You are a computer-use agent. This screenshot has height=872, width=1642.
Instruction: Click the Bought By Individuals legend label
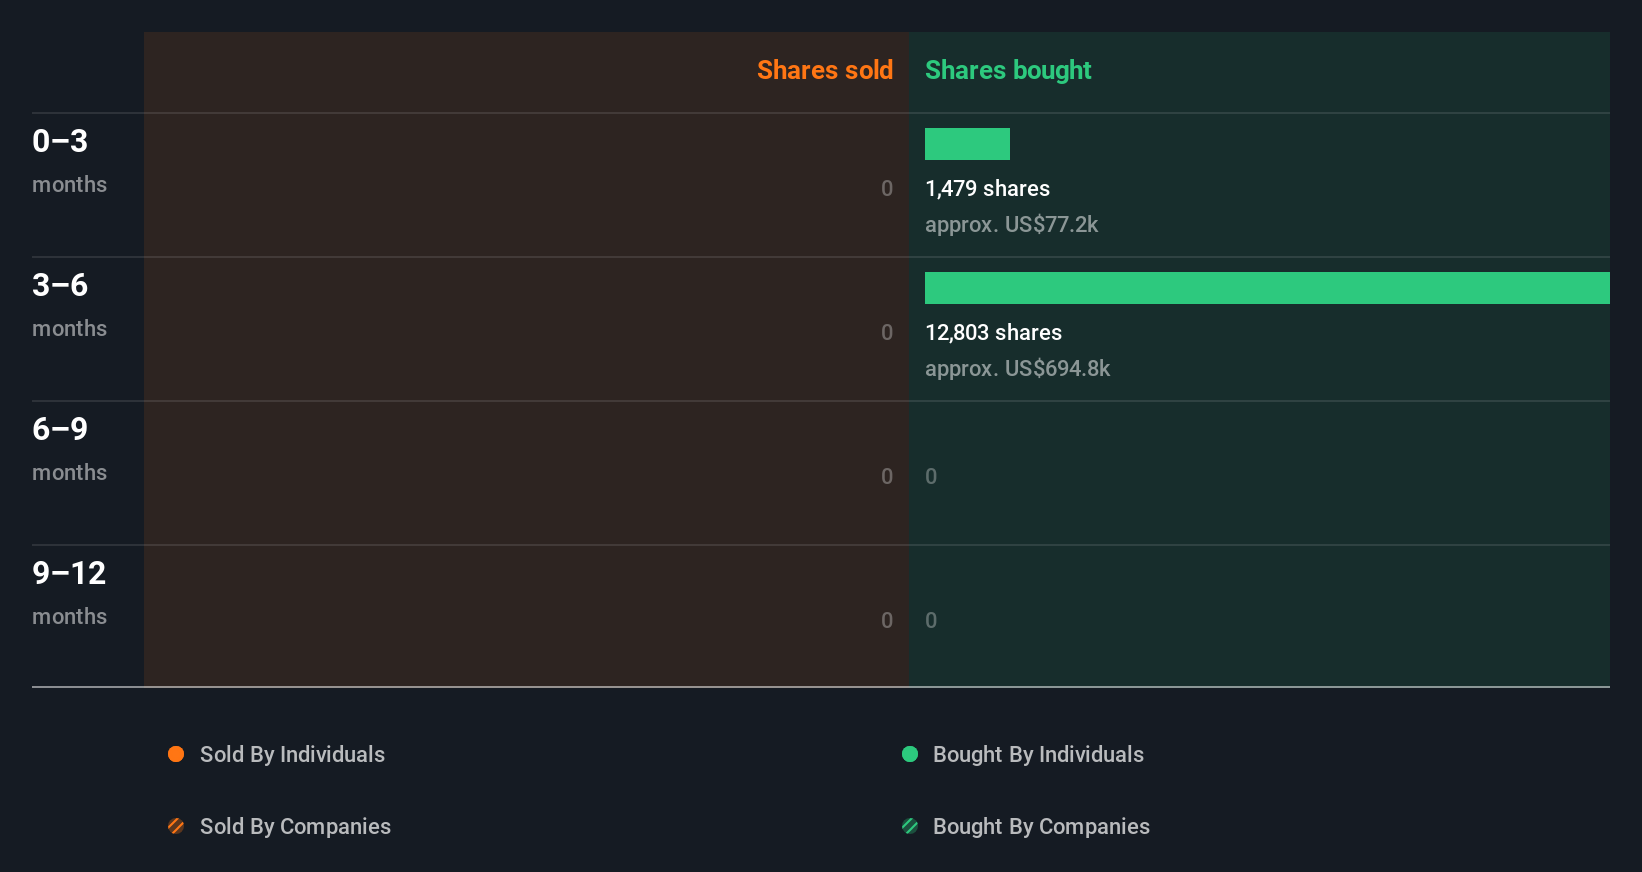(1038, 754)
